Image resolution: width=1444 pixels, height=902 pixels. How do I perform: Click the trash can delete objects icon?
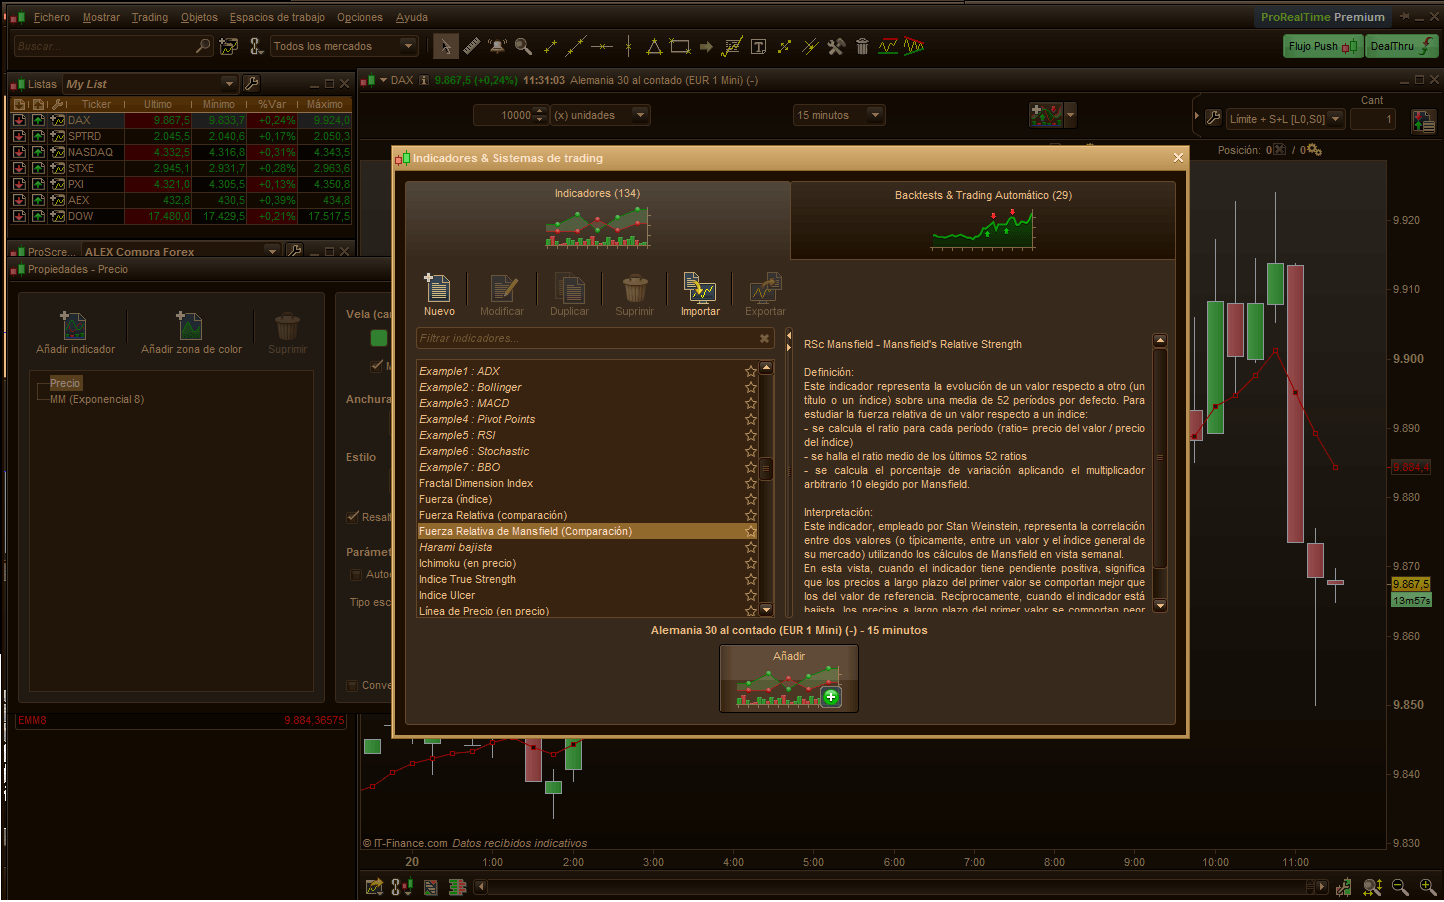tap(862, 46)
